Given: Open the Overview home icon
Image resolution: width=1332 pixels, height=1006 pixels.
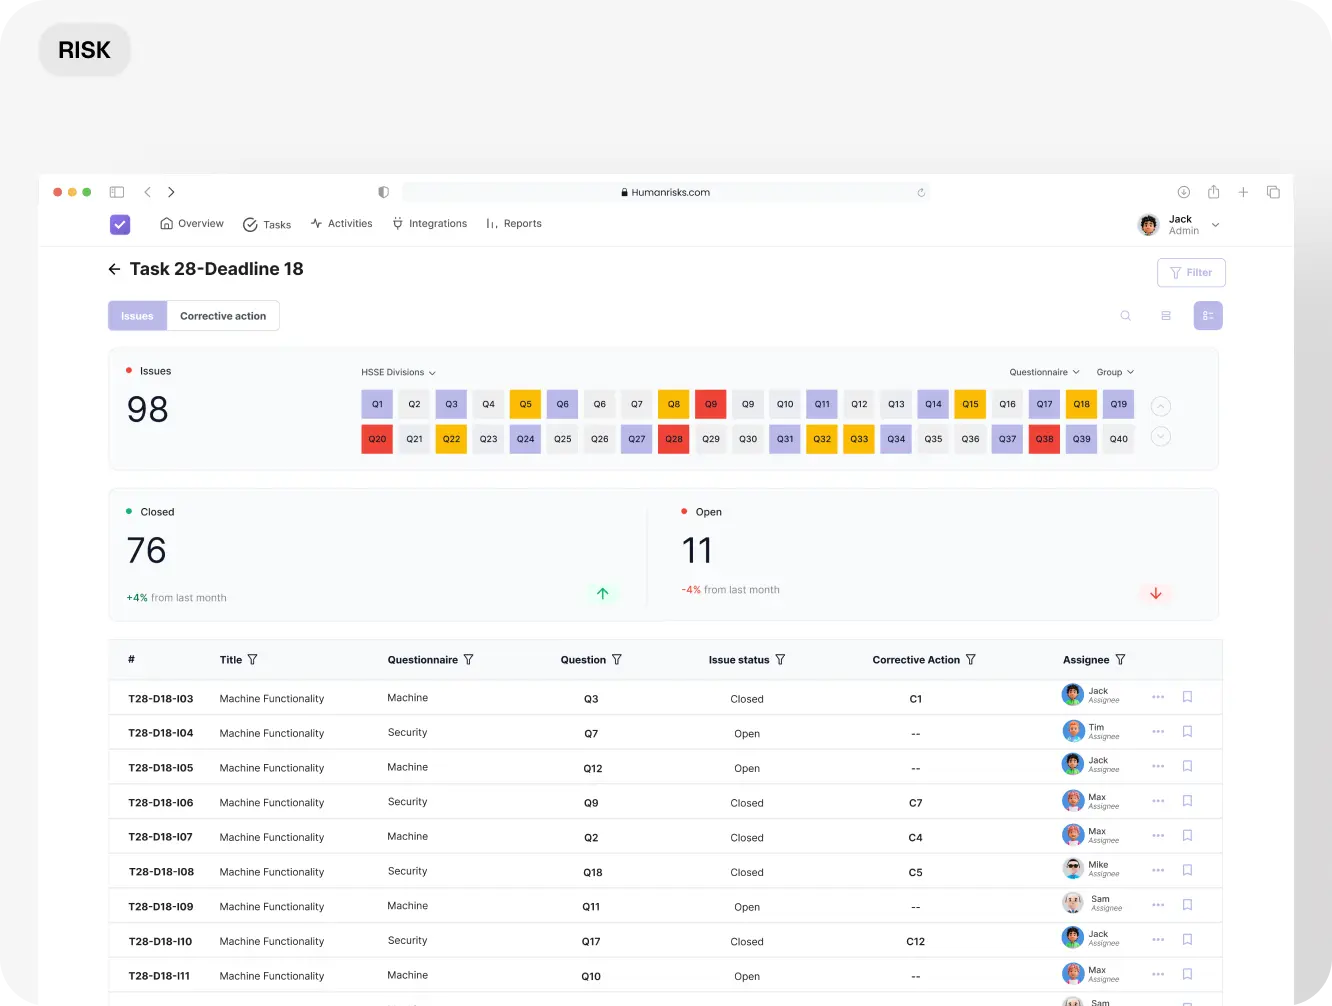Looking at the screenshot, I should coord(167,223).
